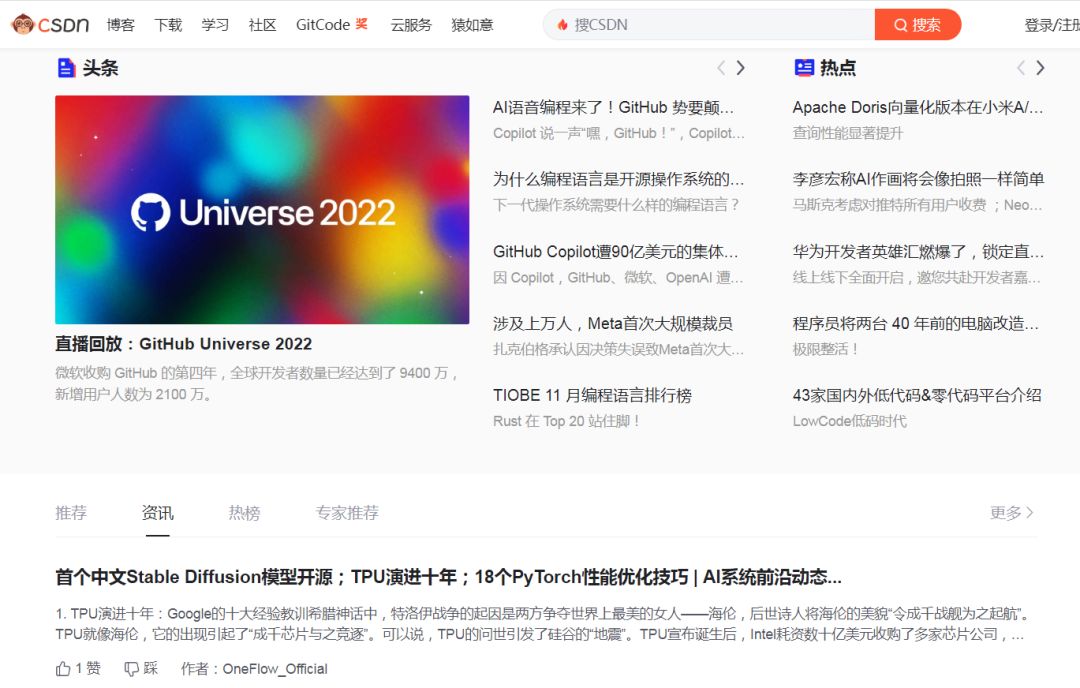Go to next 头条 headlines page

pos(740,67)
